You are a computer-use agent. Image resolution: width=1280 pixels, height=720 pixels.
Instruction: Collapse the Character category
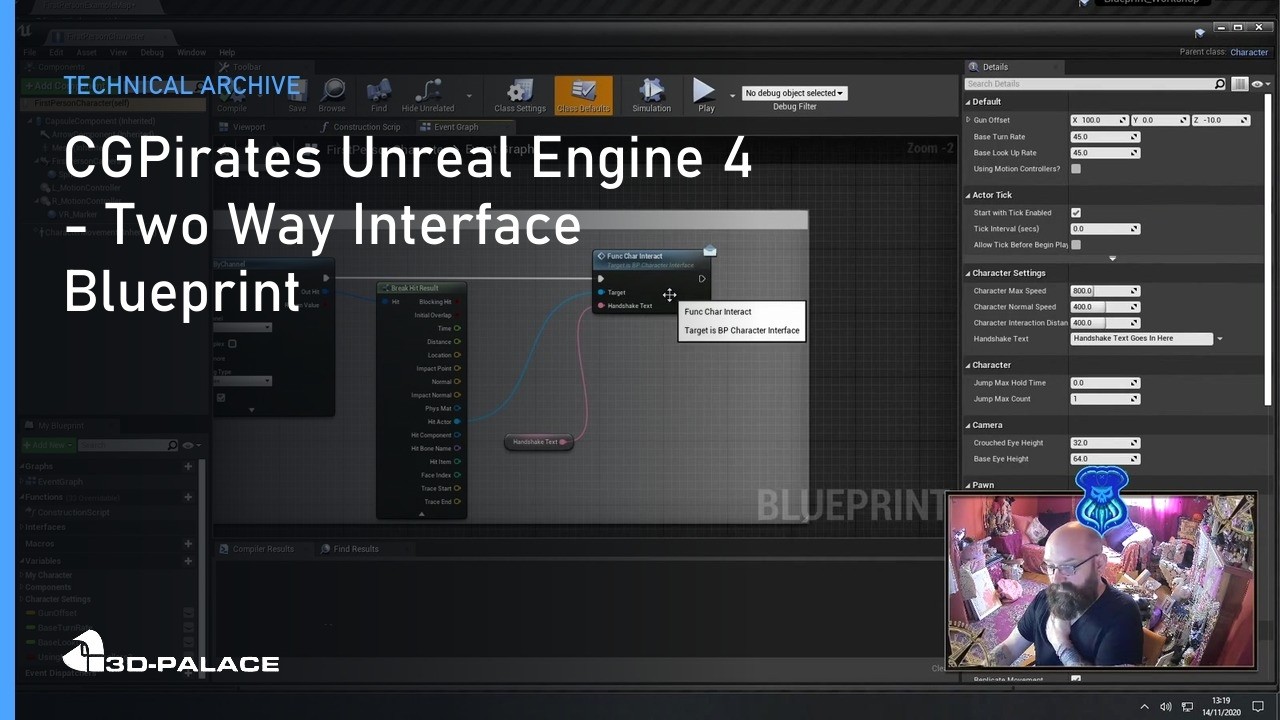click(968, 365)
